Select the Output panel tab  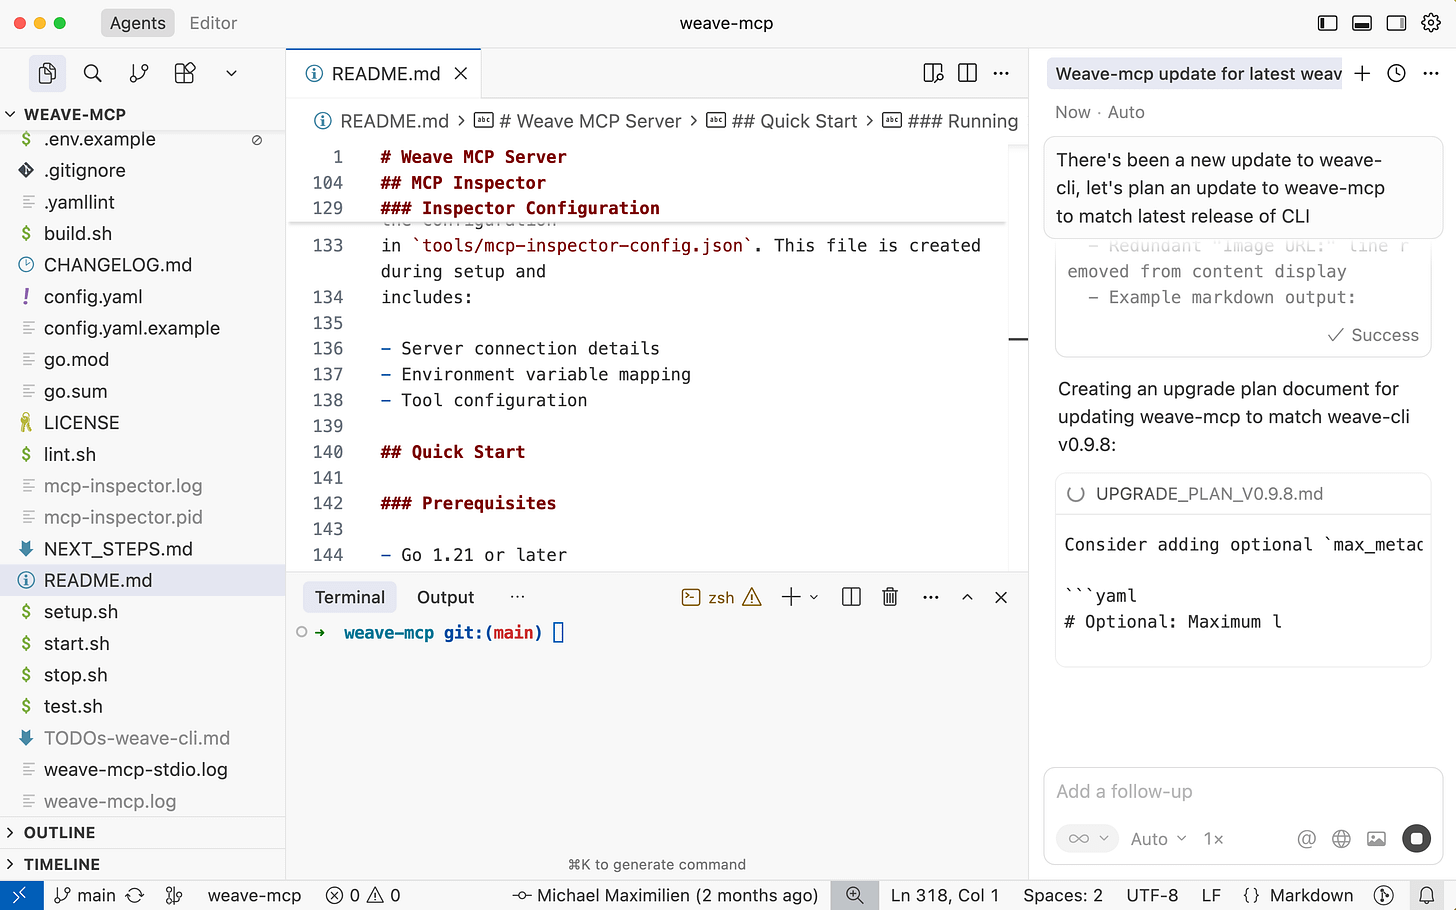[x=445, y=597]
